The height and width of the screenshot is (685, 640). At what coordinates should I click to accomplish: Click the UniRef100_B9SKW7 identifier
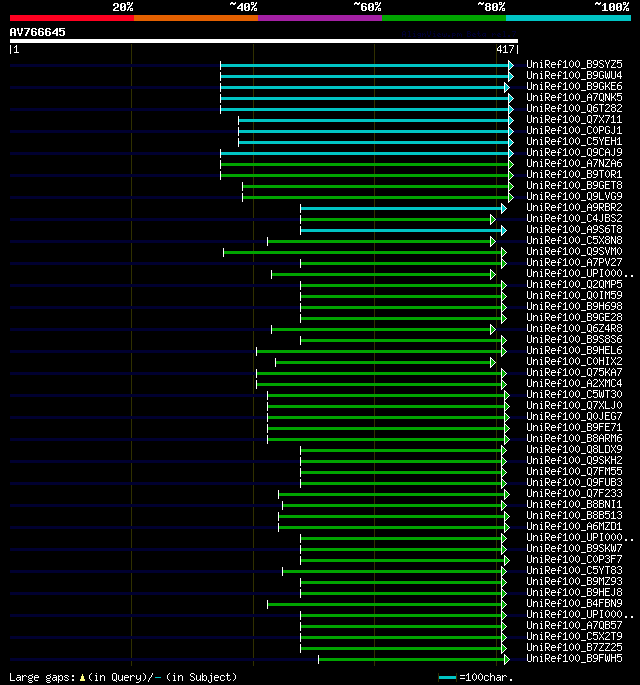(x=574, y=549)
